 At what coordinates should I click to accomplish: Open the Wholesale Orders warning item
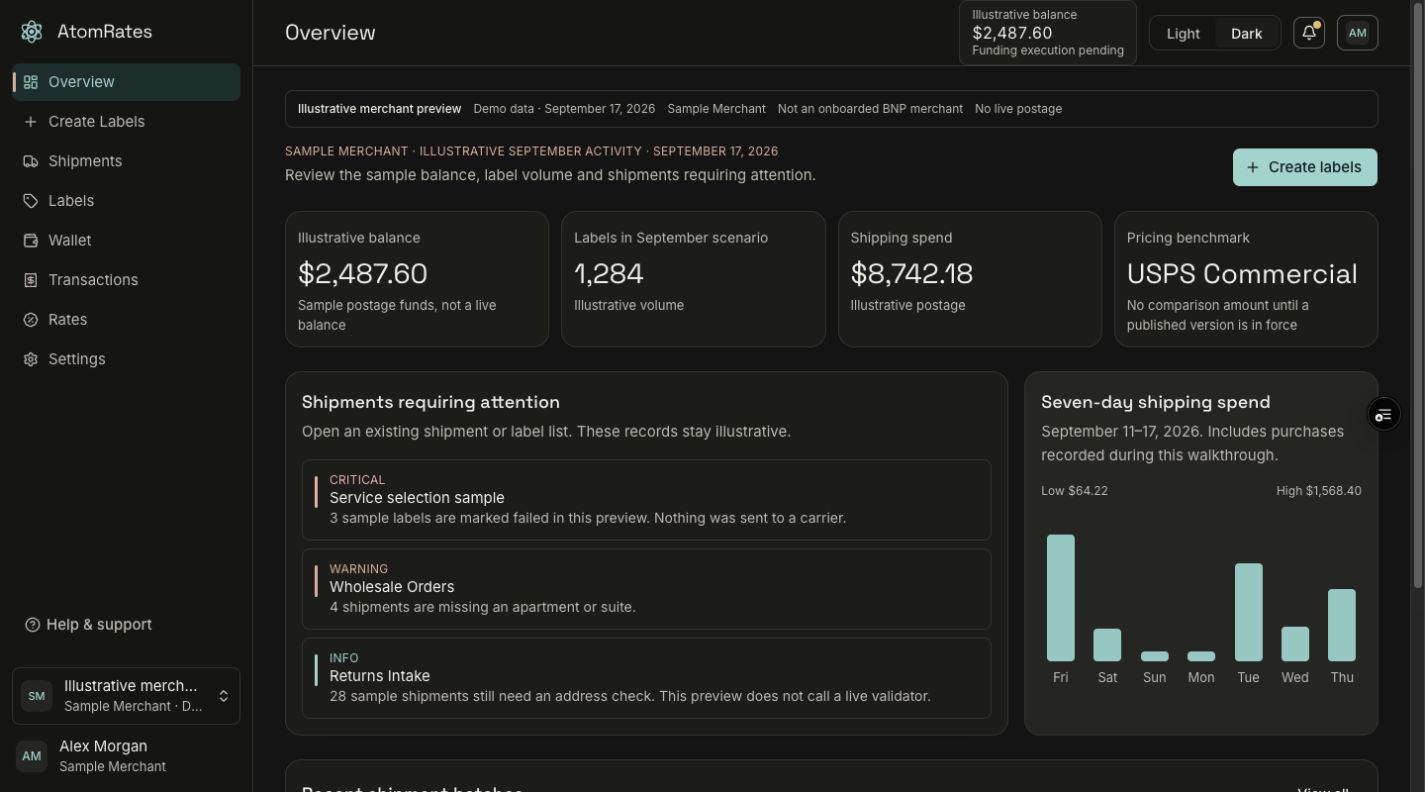pos(646,589)
